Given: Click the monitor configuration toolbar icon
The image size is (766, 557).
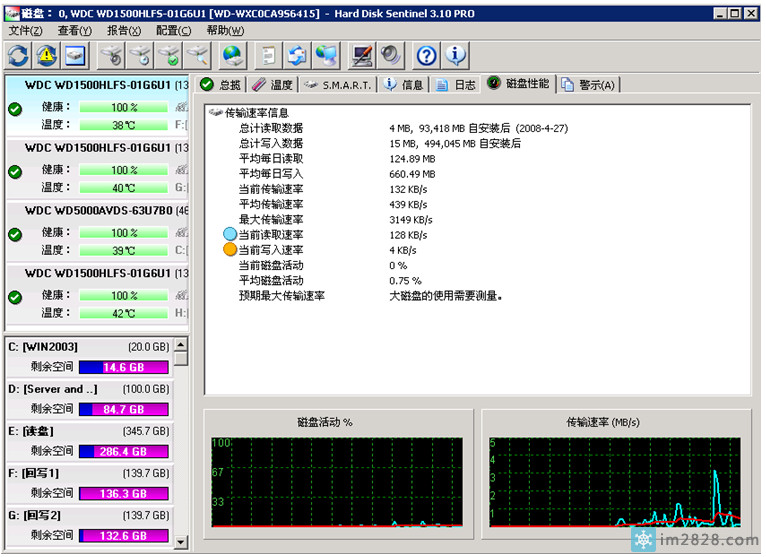Looking at the screenshot, I should coord(362,55).
